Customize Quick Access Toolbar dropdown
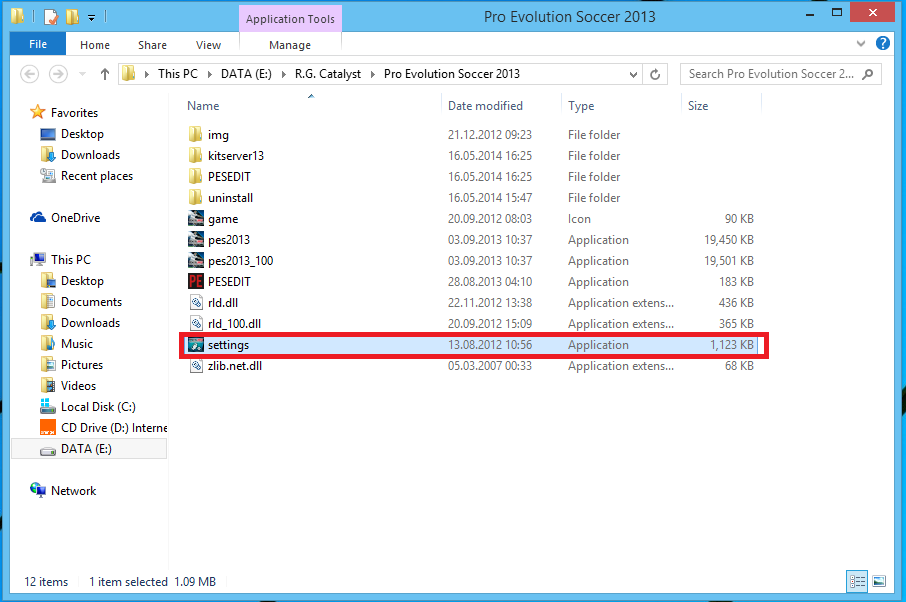The image size is (906, 602). tap(91, 18)
